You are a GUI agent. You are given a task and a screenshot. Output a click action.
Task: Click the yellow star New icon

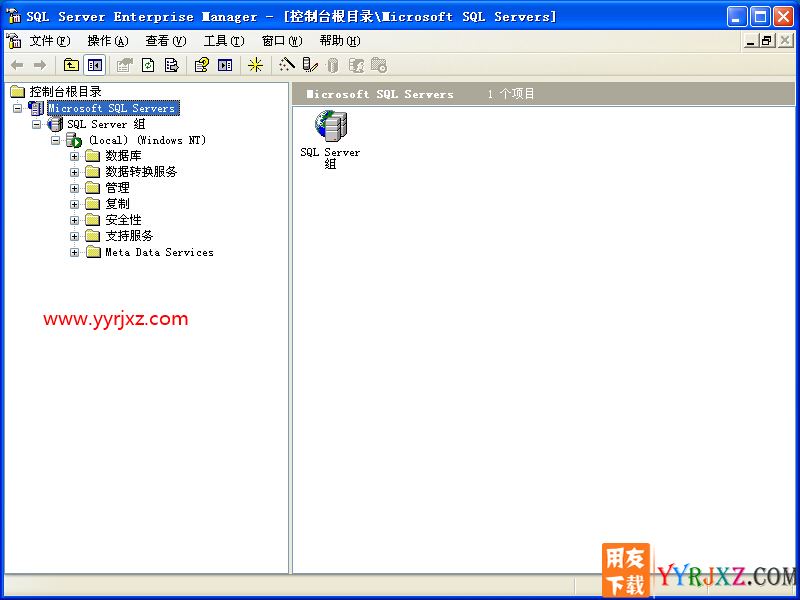pos(255,65)
